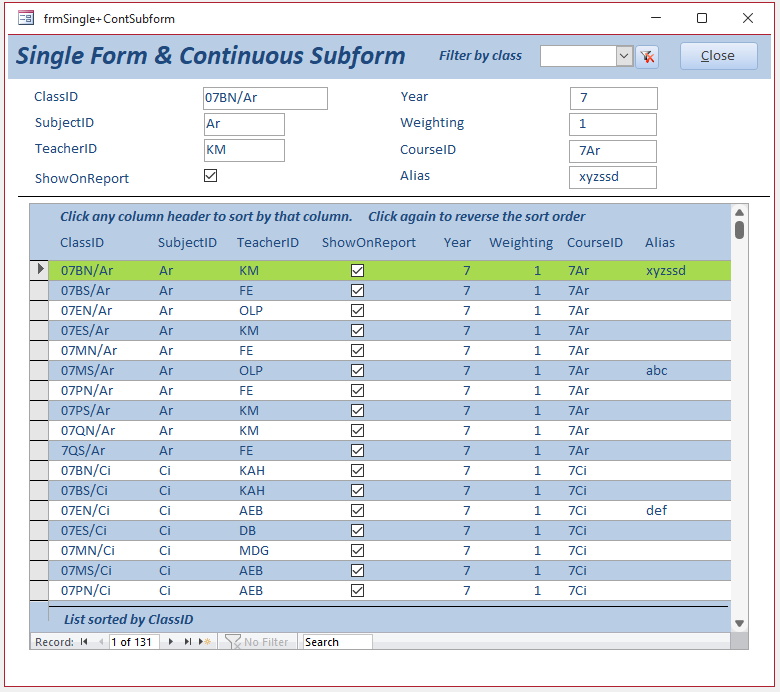Click the Access form icon in title bar
This screenshot has width=780, height=692.
pyautogui.click(x=25, y=18)
